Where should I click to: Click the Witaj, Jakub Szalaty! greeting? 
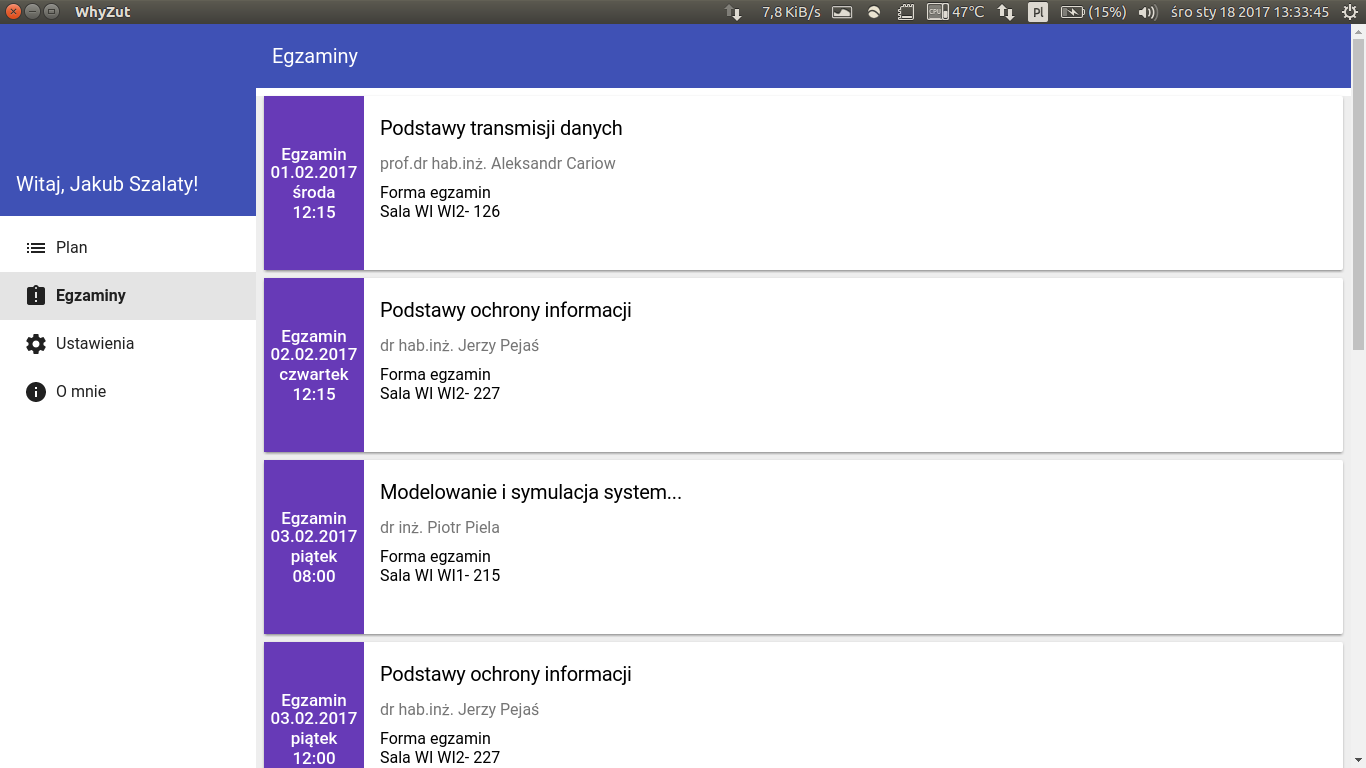click(x=107, y=184)
